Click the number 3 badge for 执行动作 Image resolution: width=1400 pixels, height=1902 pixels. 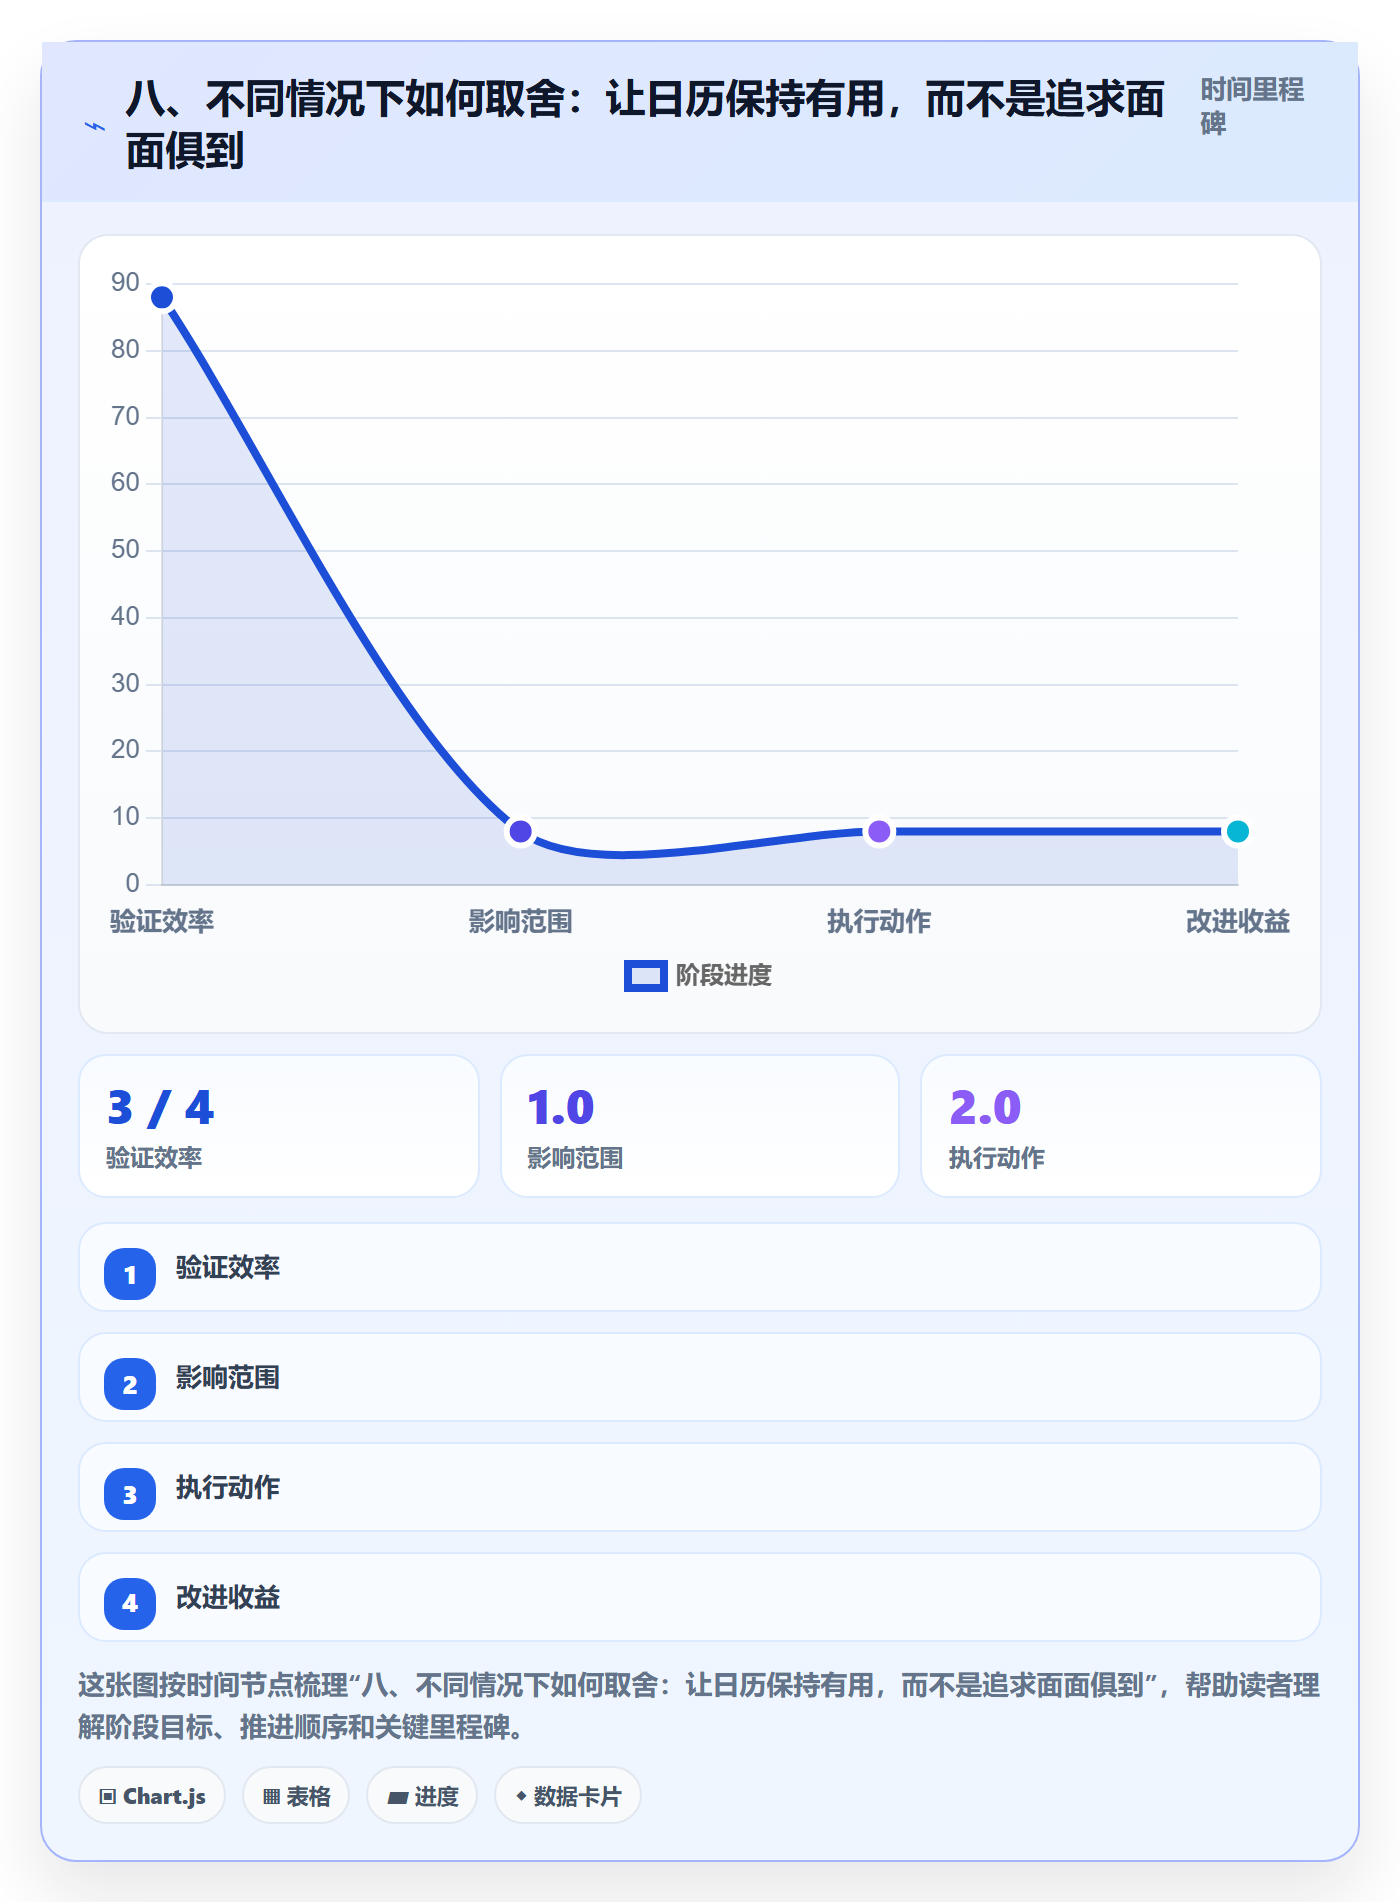pos(130,1494)
